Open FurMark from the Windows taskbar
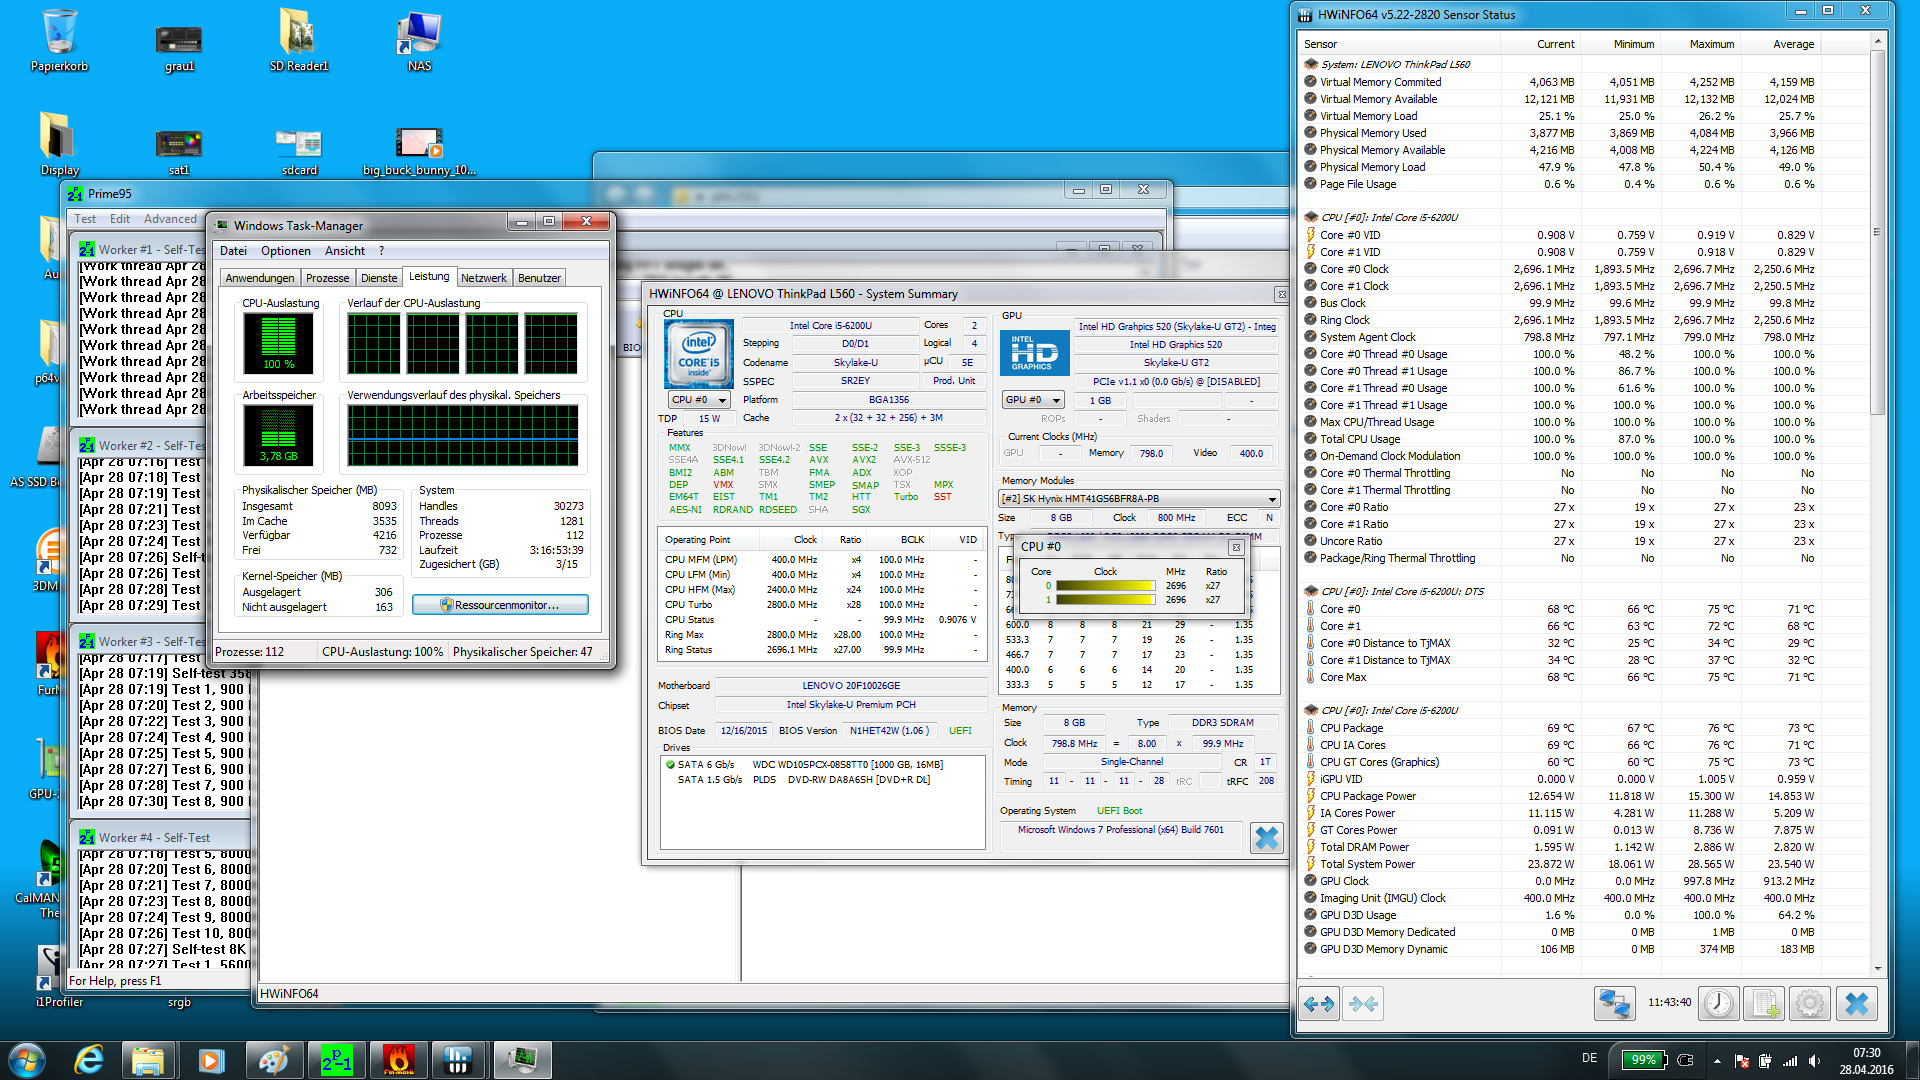The height and width of the screenshot is (1080, 1920). (398, 1060)
